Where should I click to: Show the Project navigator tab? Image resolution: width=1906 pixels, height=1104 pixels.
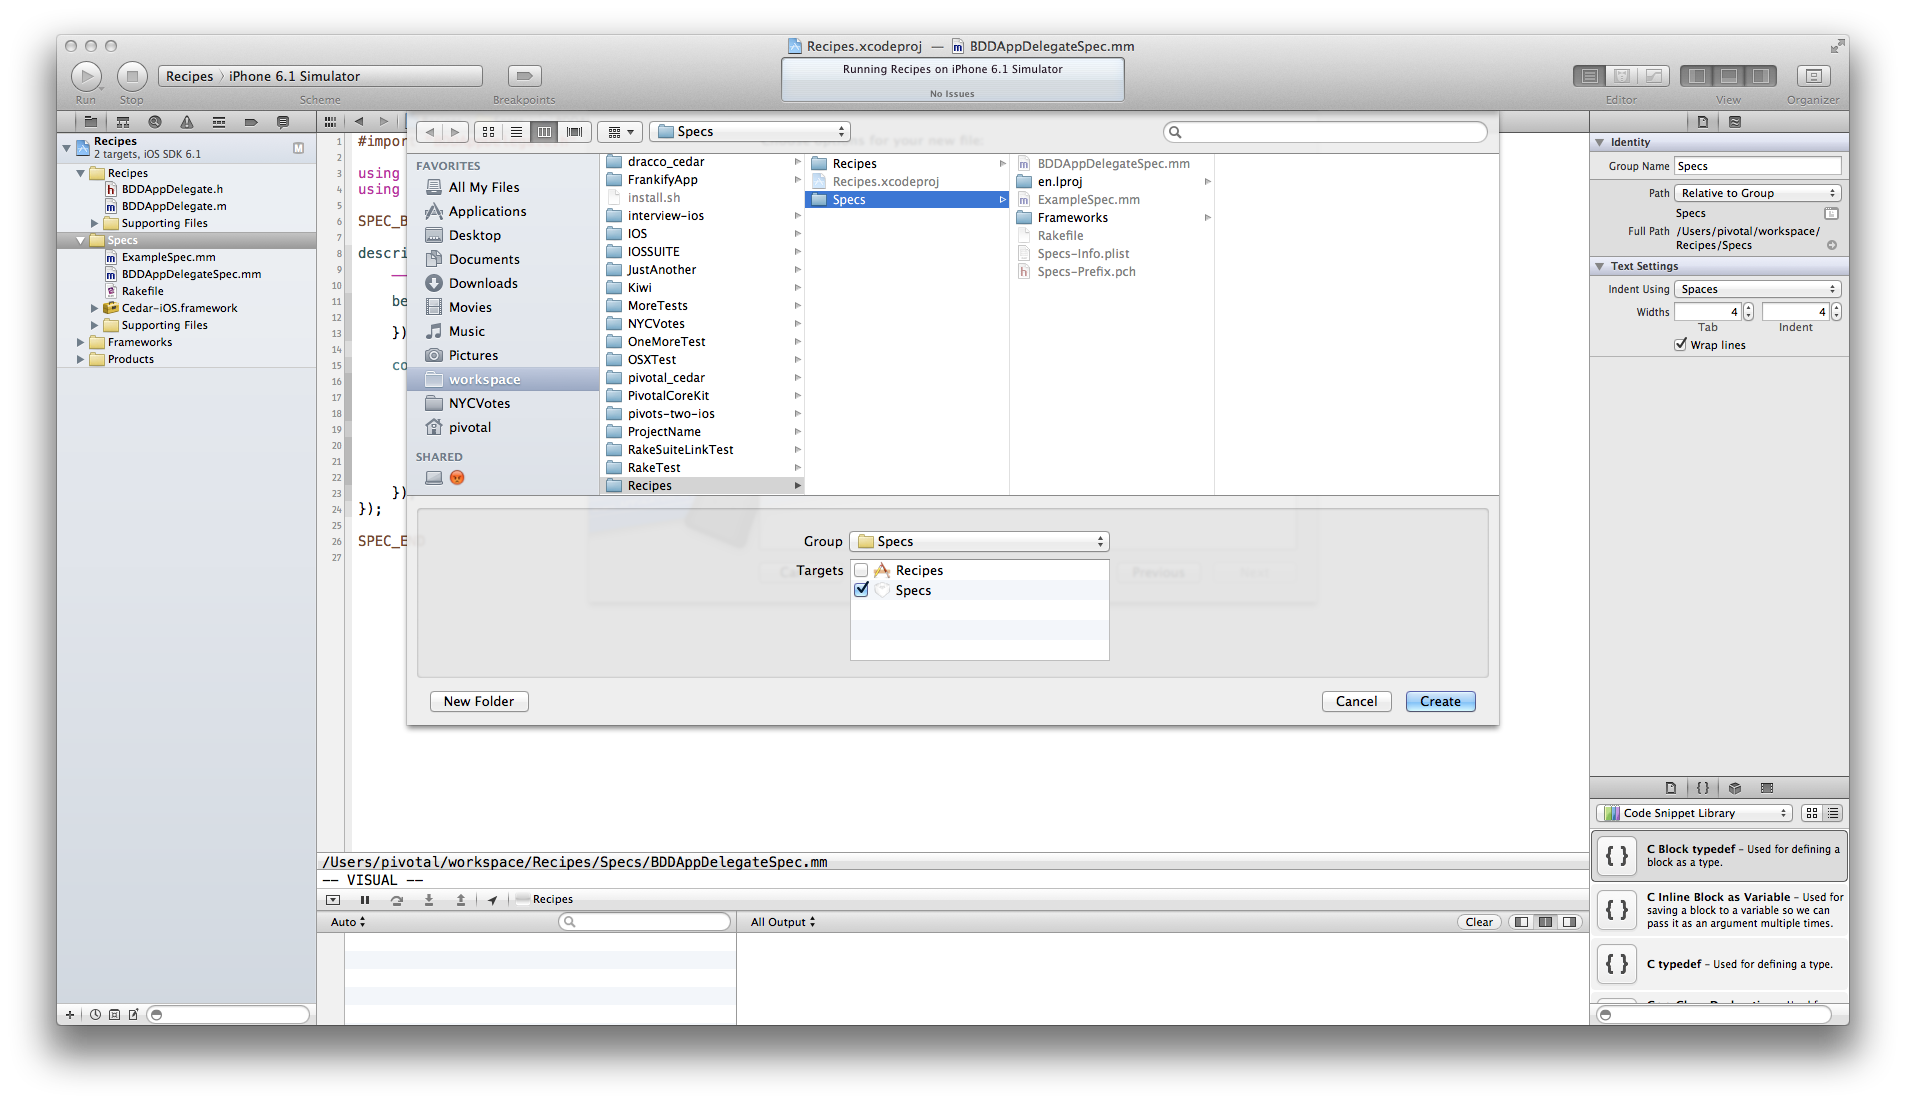point(91,122)
